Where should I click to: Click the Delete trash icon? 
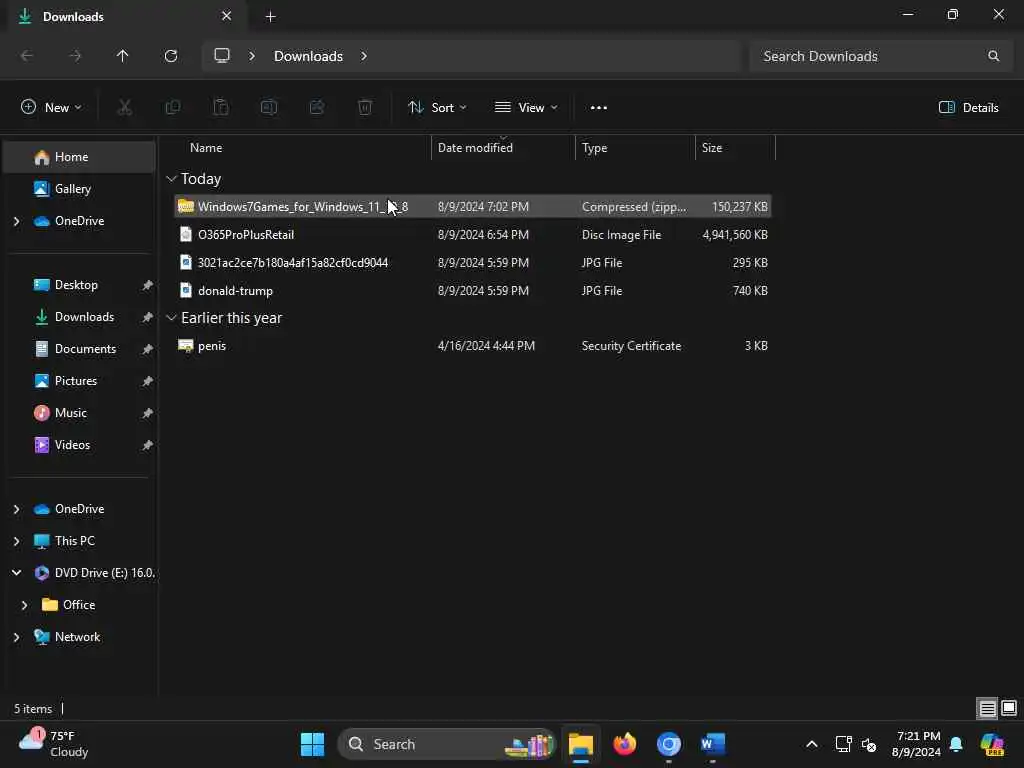[365, 107]
